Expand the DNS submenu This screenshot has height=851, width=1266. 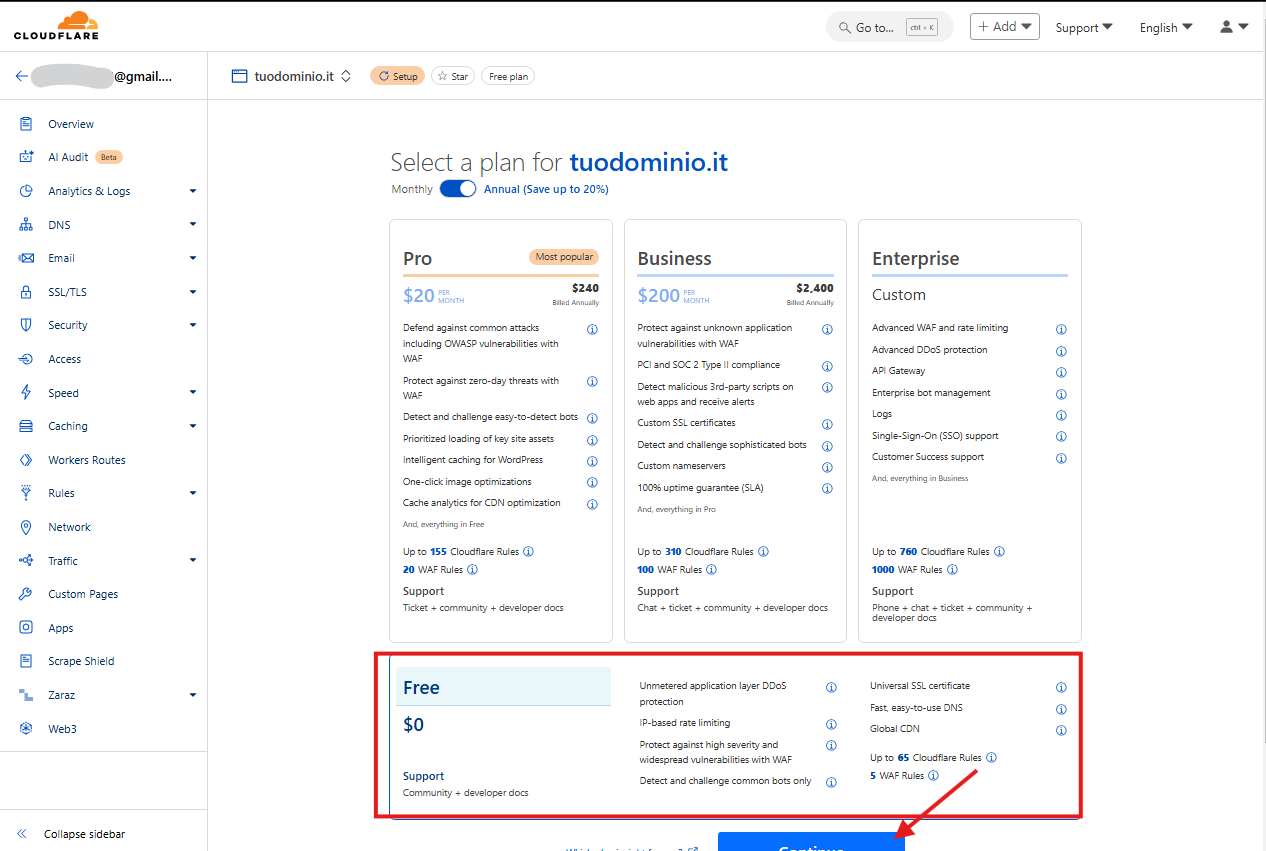tap(193, 225)
